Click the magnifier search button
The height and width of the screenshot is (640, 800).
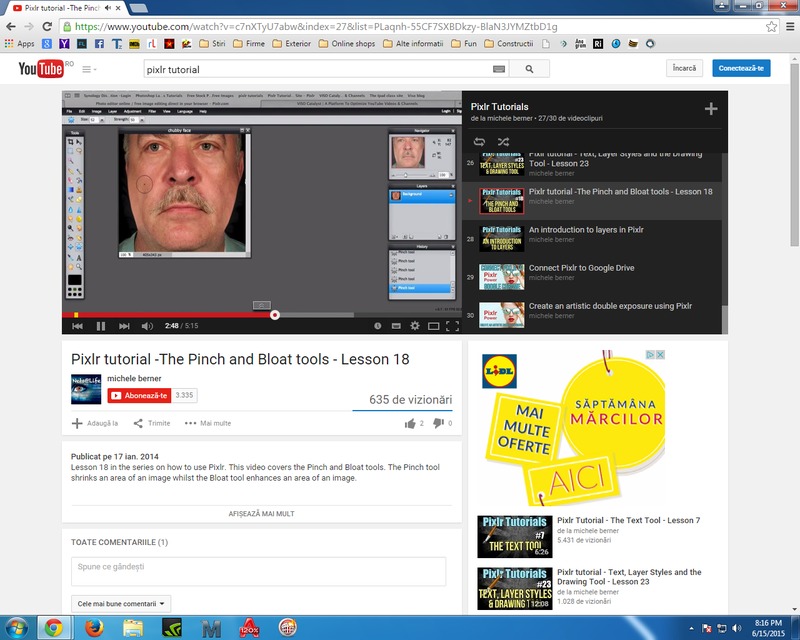click(529, 69)
